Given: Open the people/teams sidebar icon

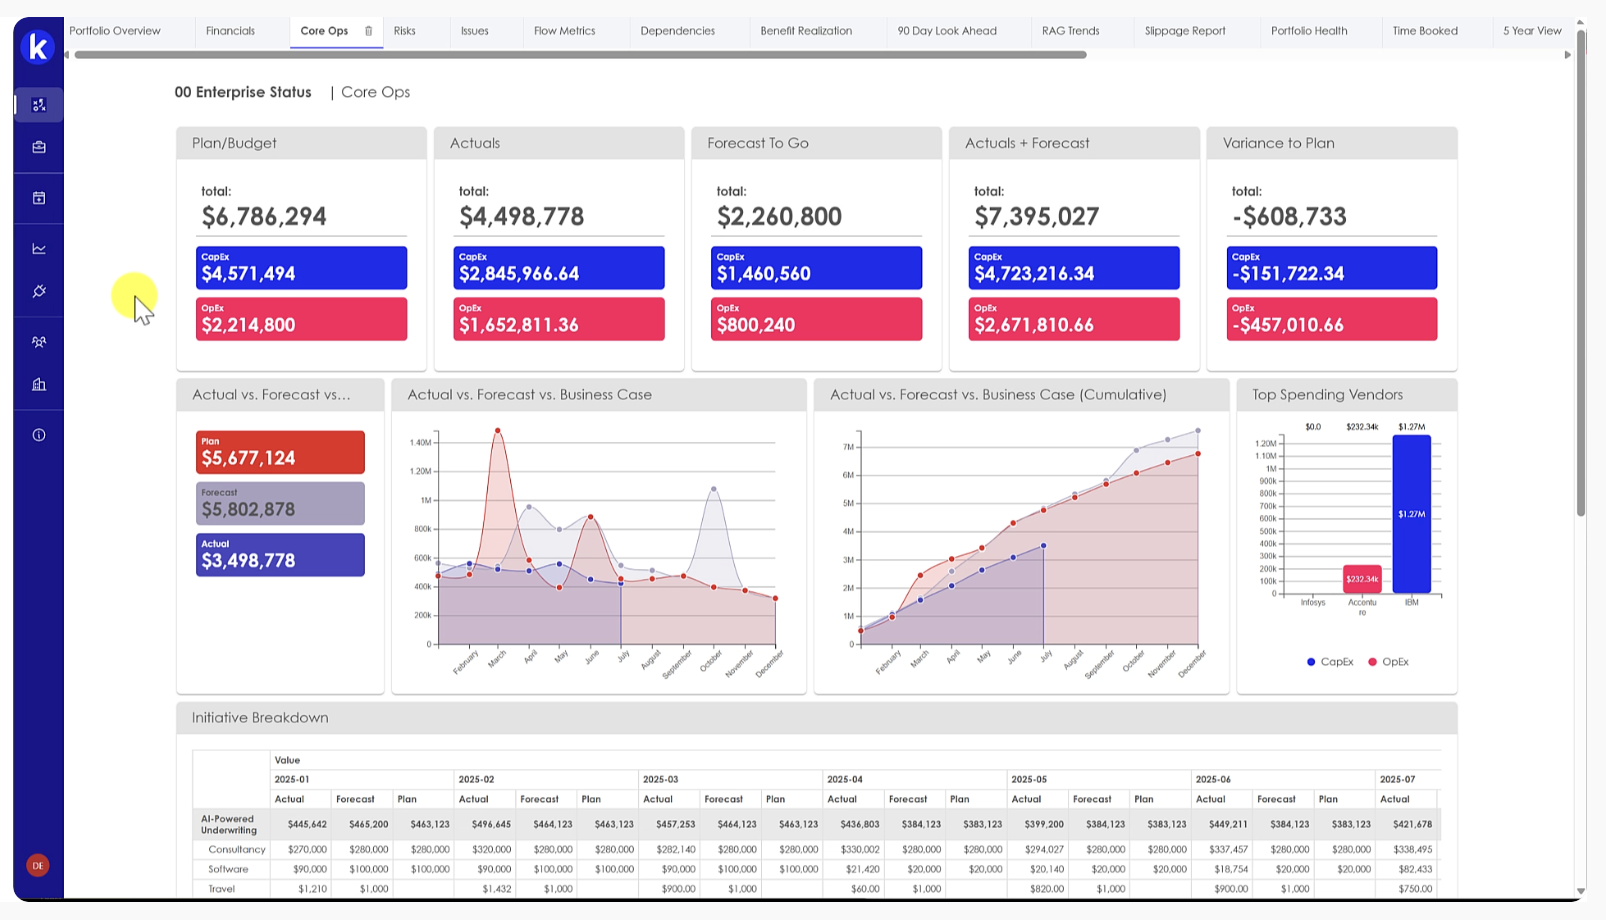Looking at the screenshot, I should click(x=39, y=342).
